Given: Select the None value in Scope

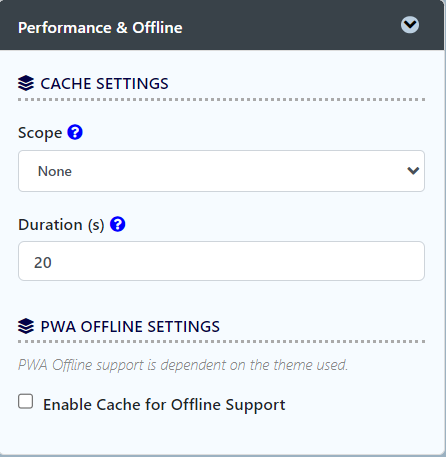Looking at the screenshot, I should 55,171.
